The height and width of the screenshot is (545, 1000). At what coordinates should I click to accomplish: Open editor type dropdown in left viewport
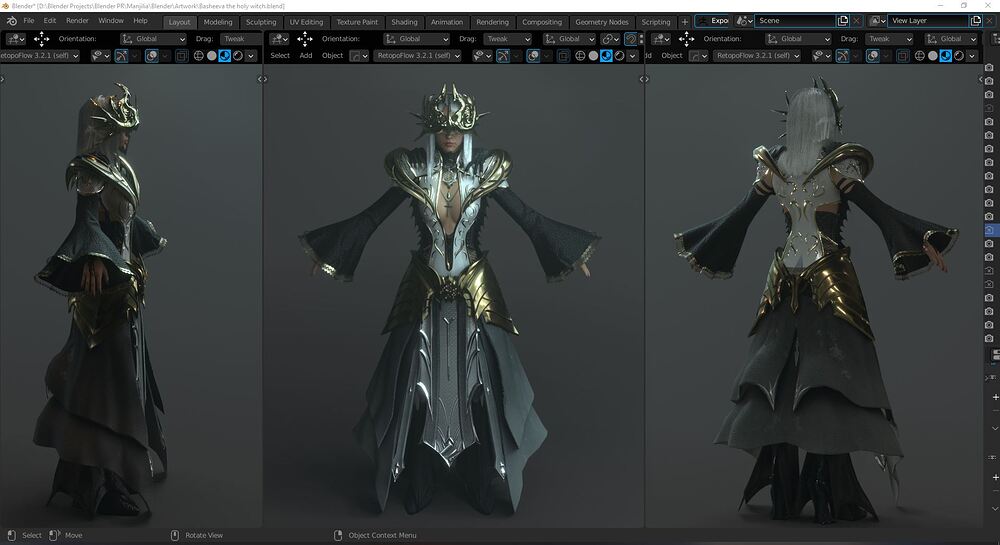pyautogui.click(x=15, y=39)
